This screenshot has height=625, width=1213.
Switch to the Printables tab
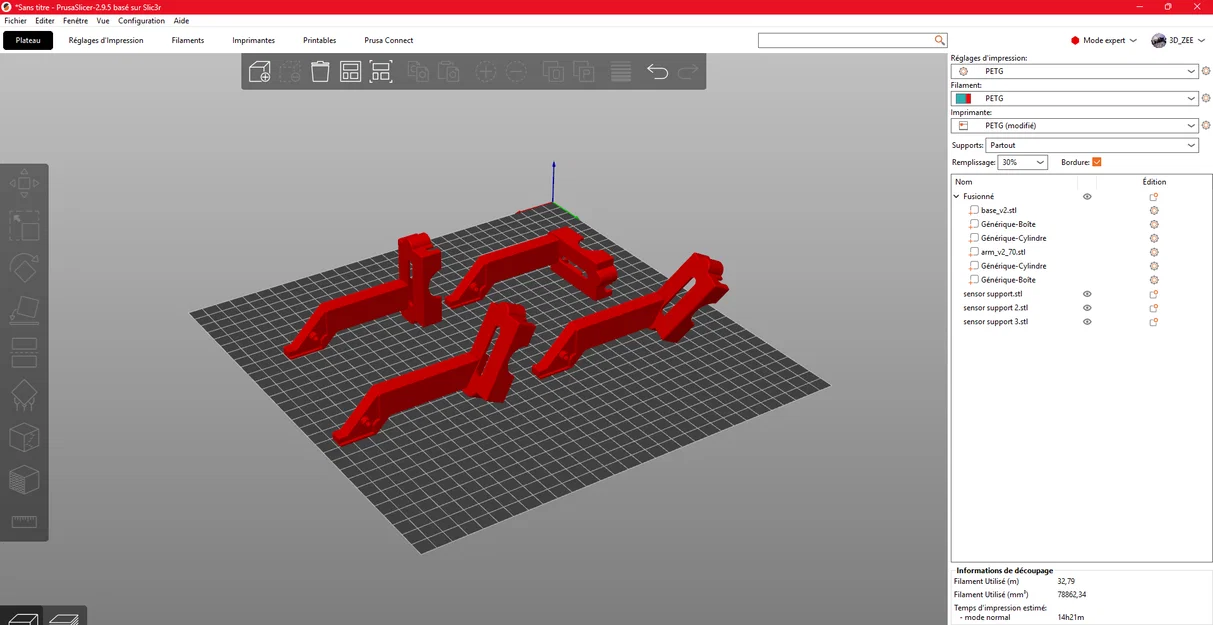320,40
